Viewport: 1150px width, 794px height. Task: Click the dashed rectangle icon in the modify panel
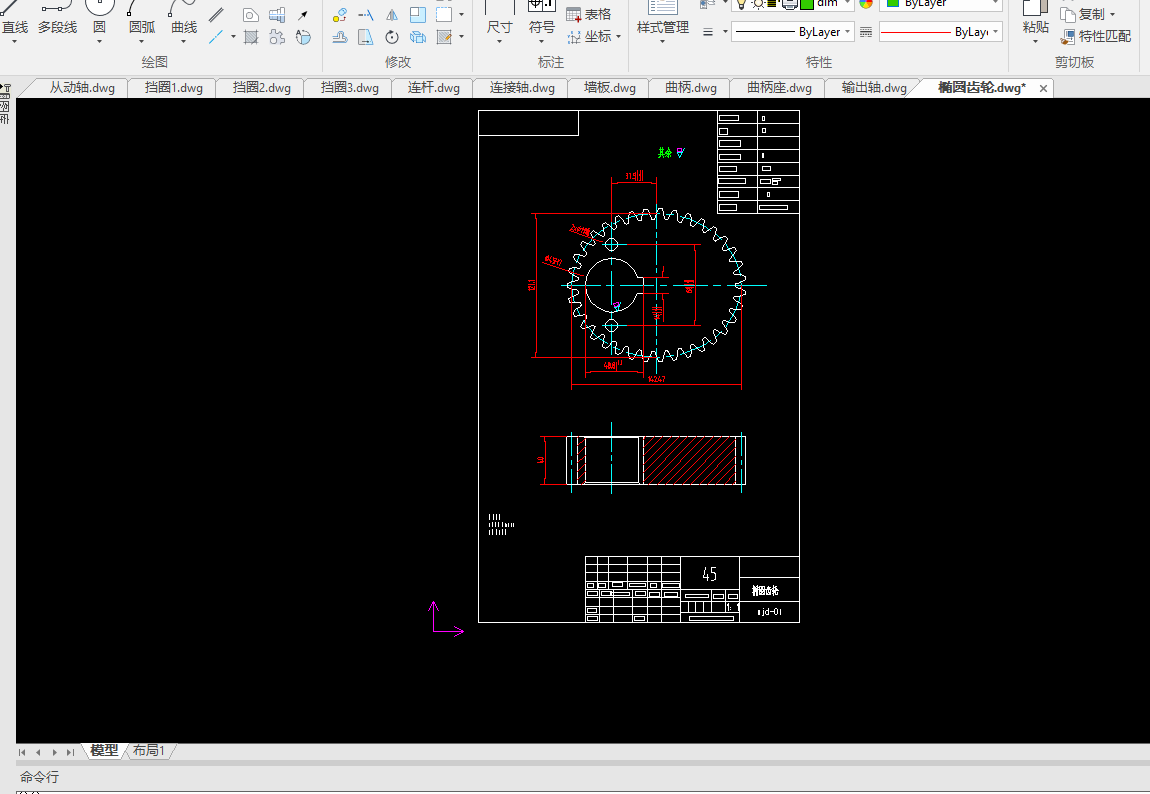(x=444, y=15)
